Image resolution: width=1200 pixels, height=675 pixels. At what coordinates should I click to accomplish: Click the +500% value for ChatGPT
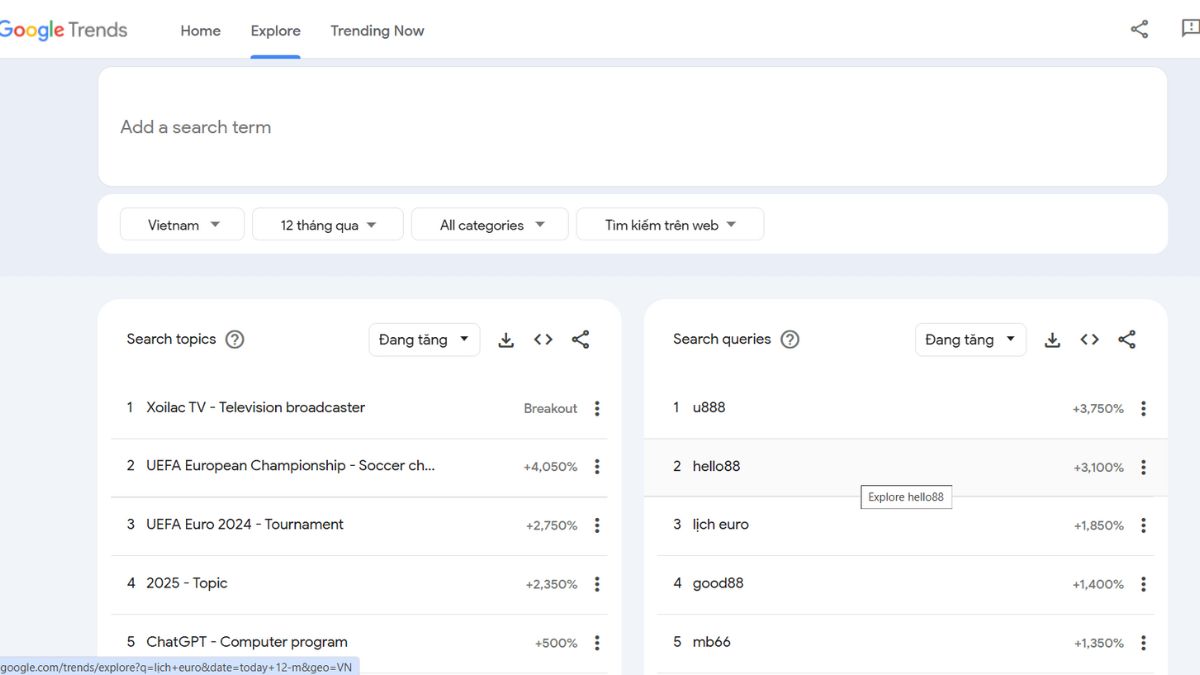tap(556, 643)
